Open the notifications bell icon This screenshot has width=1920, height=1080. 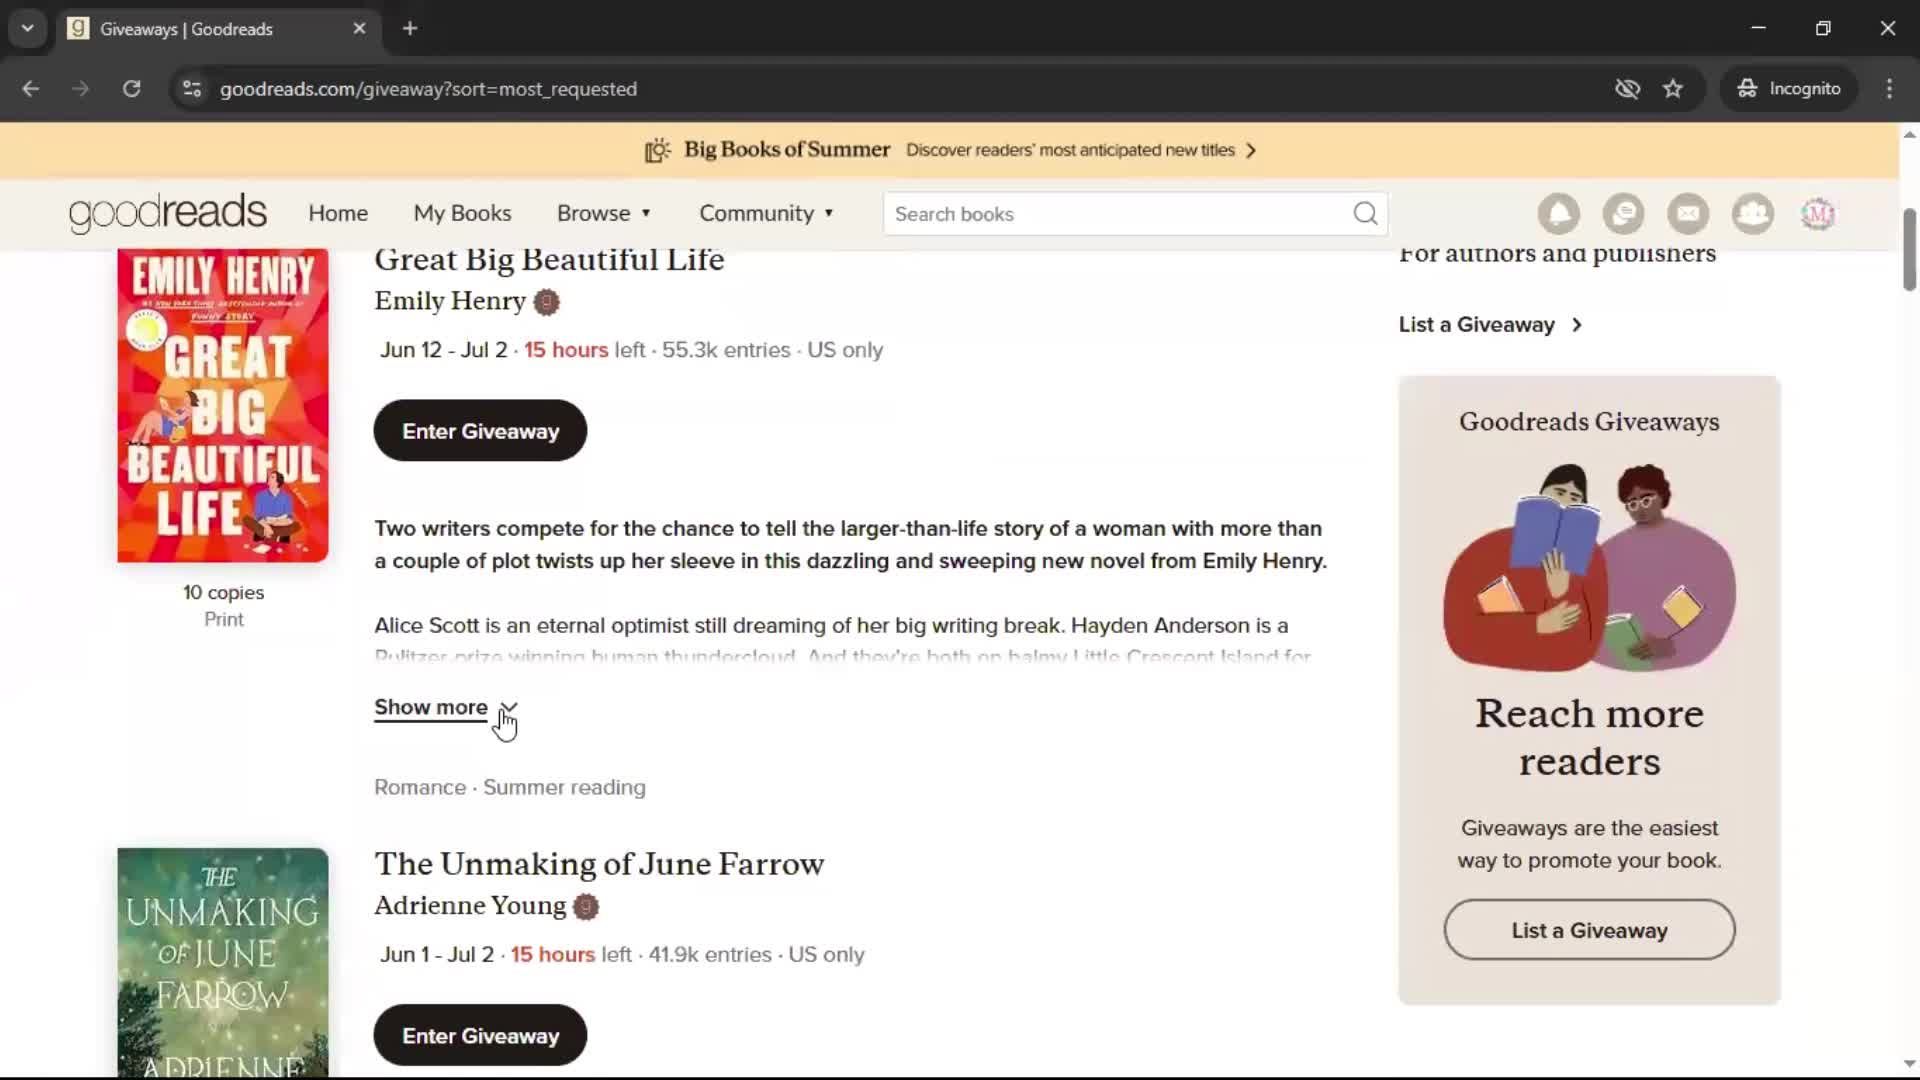point(1559,214)
